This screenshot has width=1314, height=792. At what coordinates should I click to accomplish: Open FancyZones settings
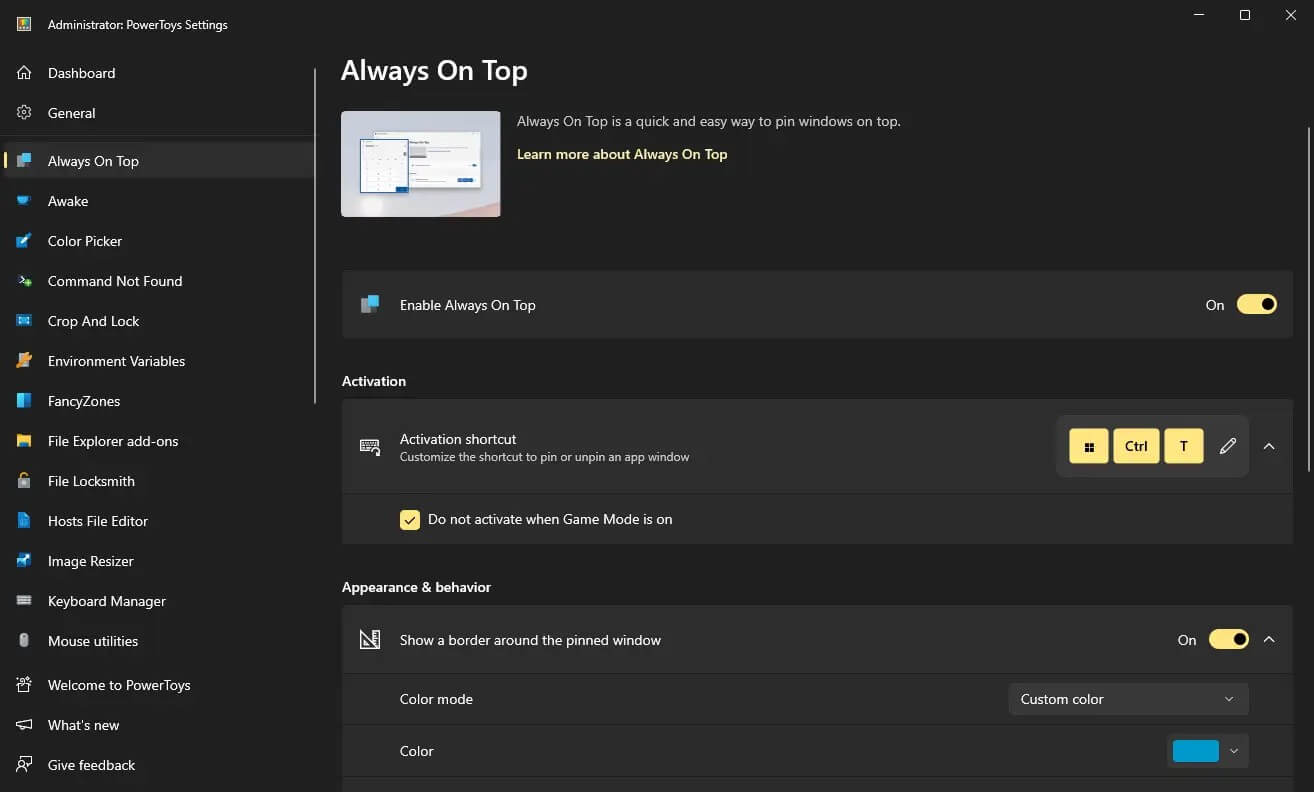(159, 401)
